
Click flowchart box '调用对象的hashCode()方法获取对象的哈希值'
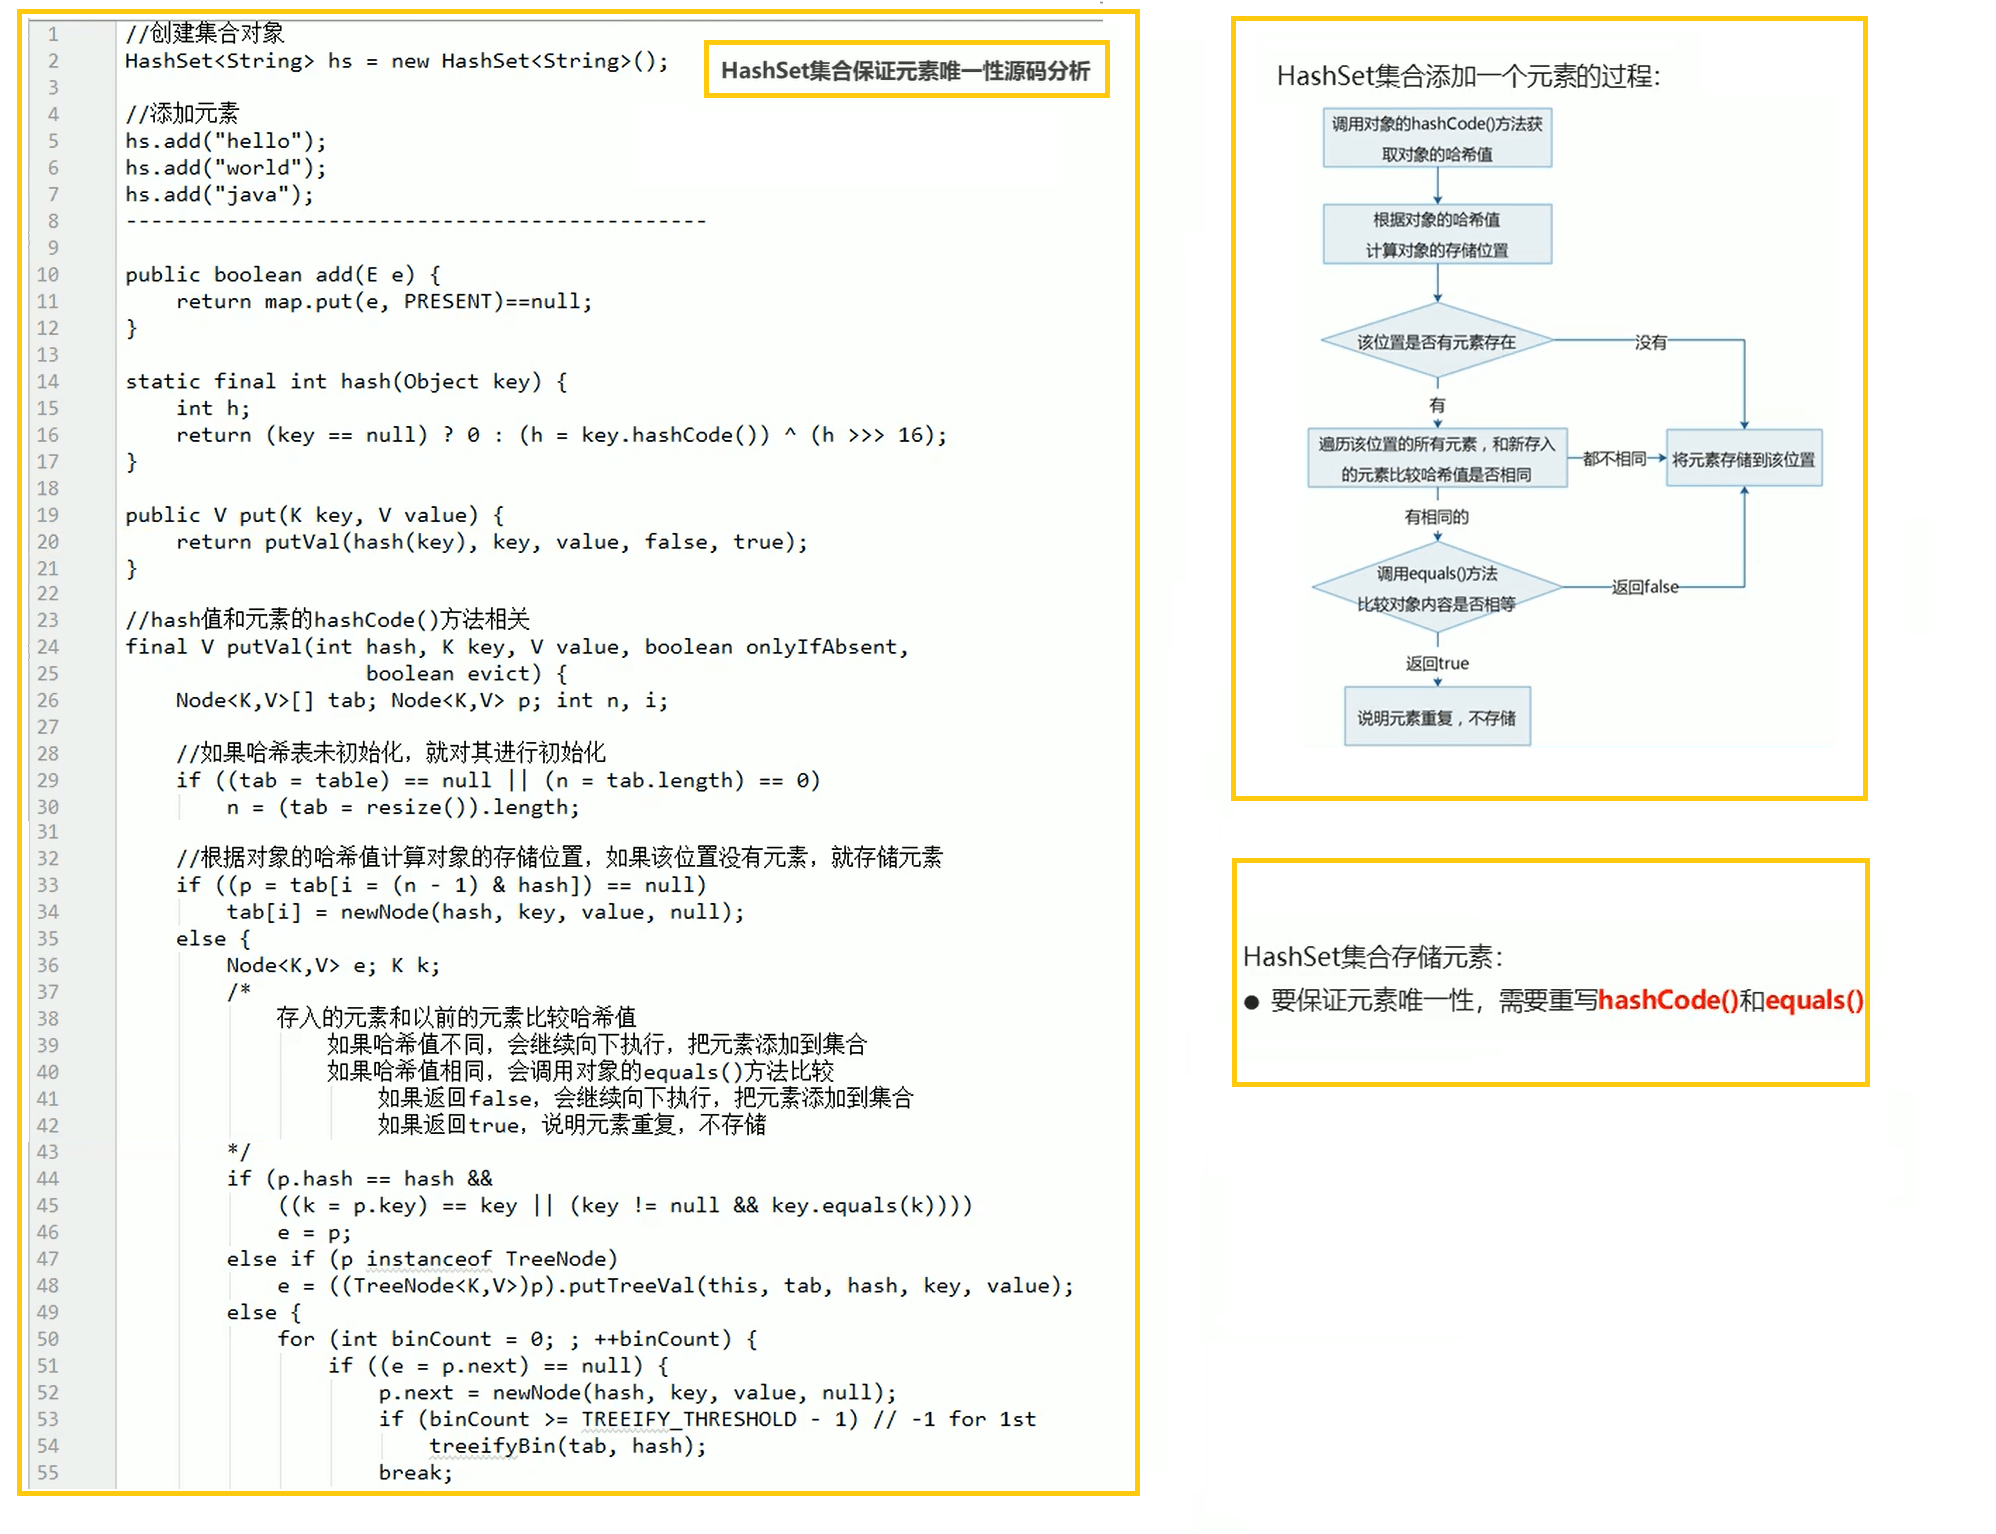tap(1437, 138)
